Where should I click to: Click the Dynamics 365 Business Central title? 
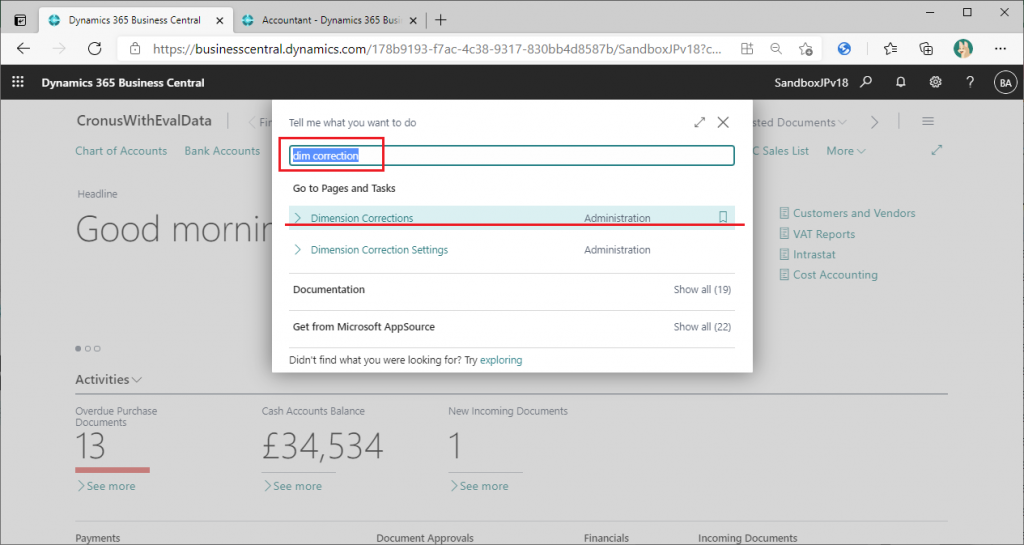coord(123,83)
